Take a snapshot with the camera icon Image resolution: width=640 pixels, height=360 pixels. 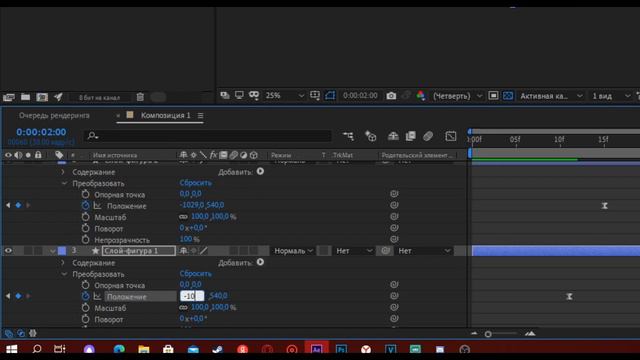tap(391, 96)
